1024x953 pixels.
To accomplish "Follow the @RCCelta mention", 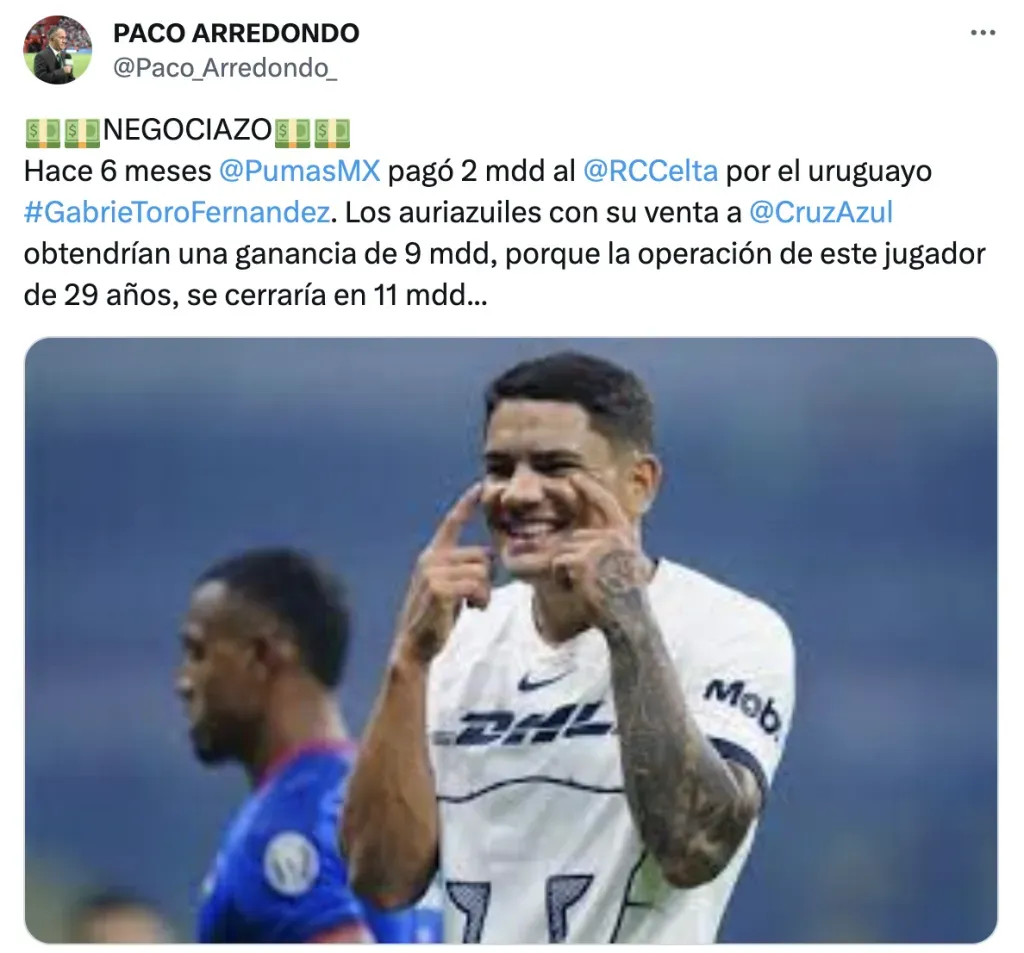I will pos(650,171).
